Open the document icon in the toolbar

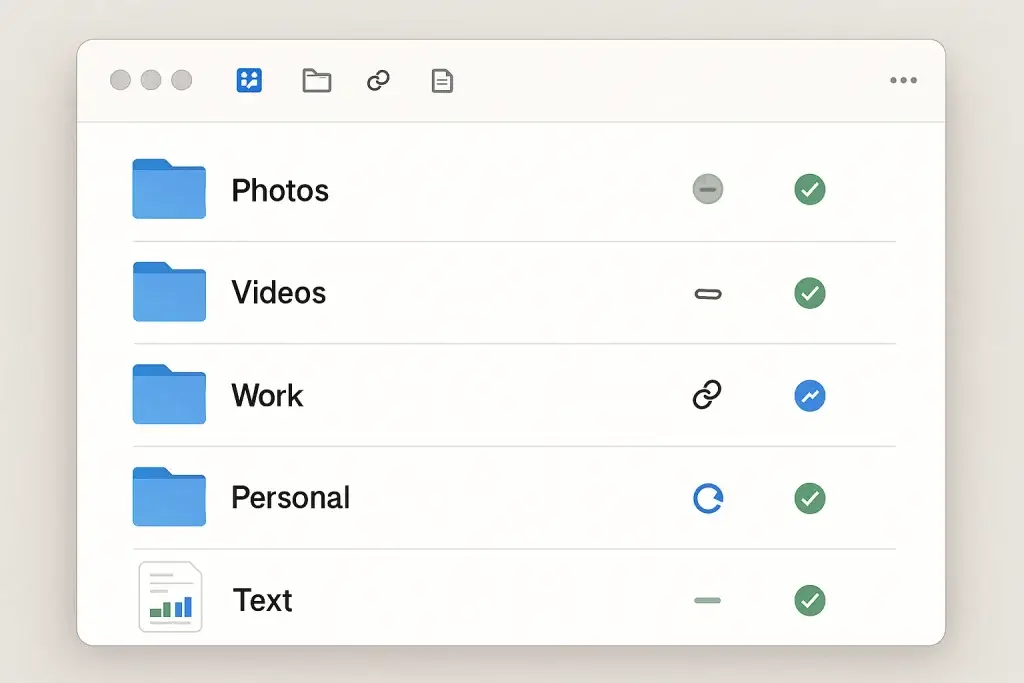tap(442, 81)
